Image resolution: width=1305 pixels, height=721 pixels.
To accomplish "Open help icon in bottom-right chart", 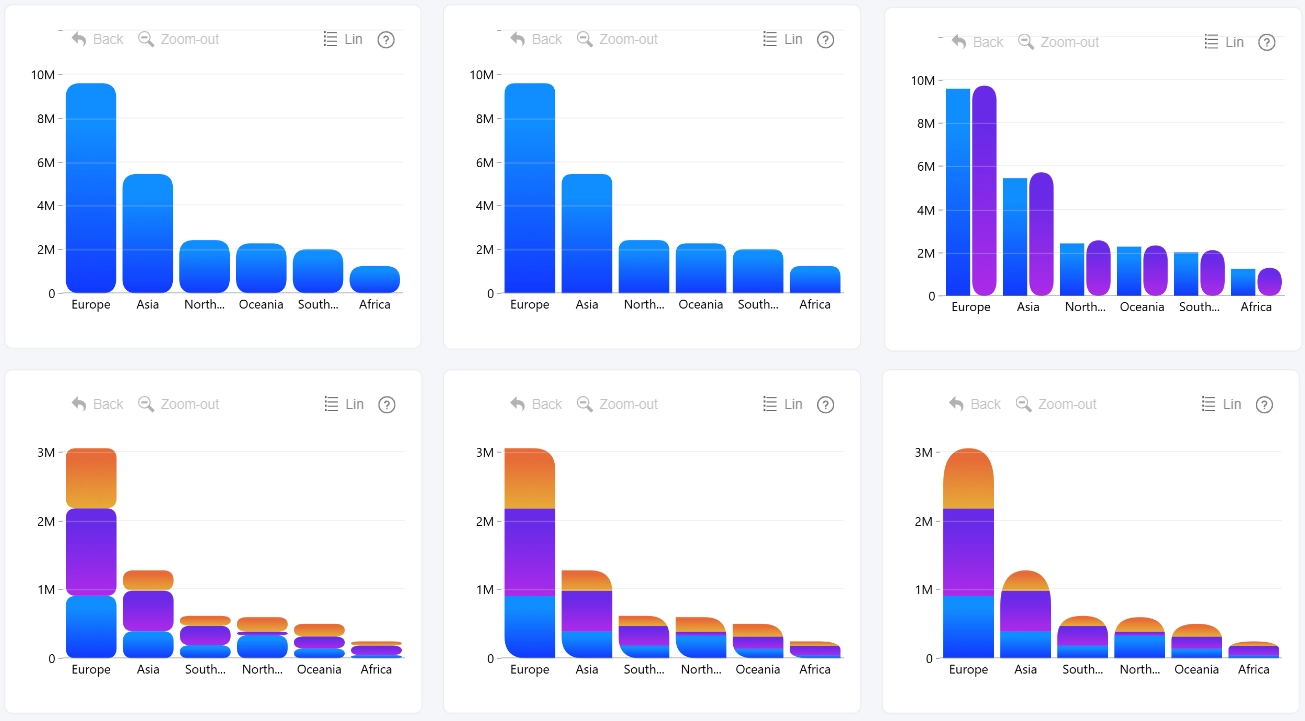I will click(1264, 405).
